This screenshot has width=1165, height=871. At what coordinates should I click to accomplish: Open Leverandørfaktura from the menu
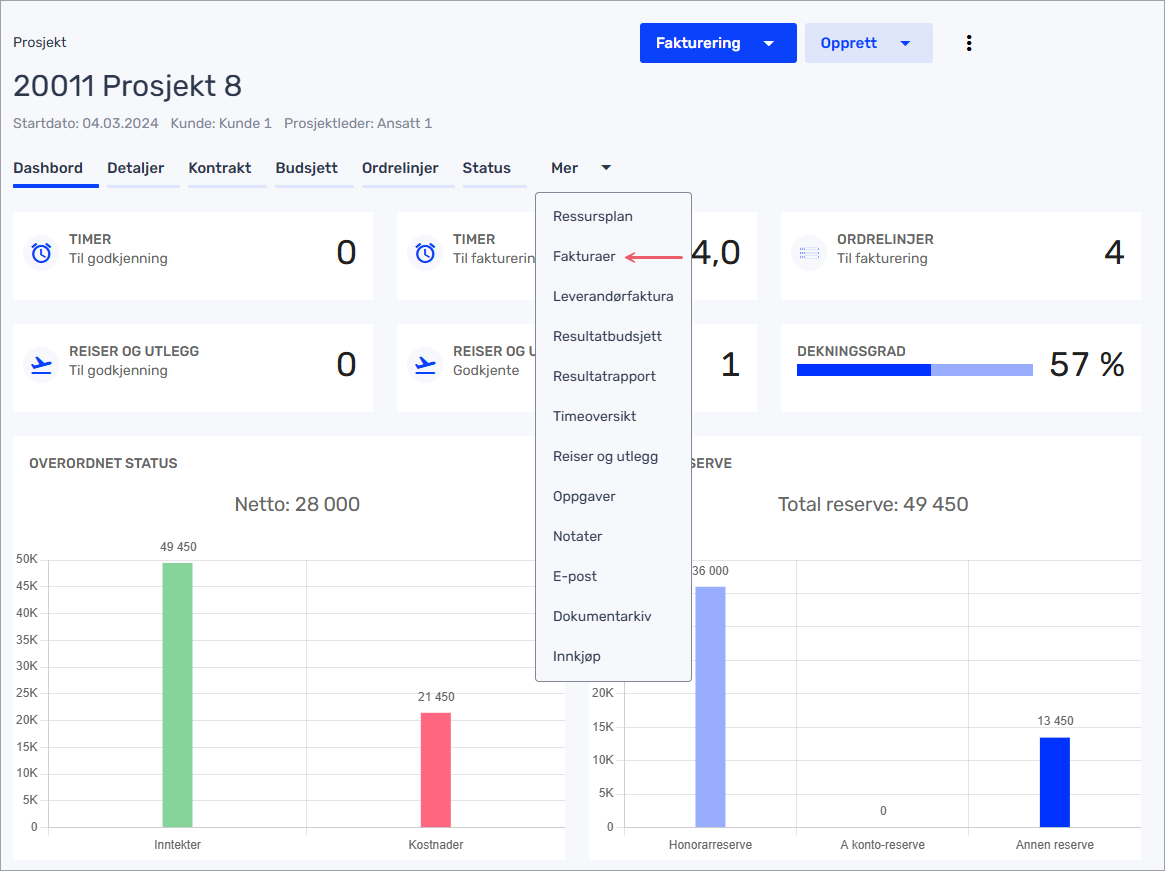612,296
